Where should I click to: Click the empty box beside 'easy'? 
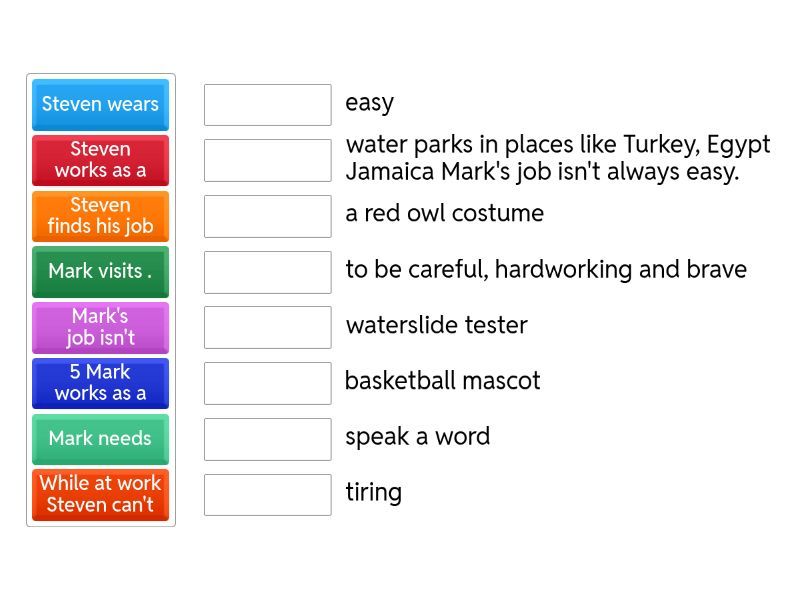(x=267, y=105)
